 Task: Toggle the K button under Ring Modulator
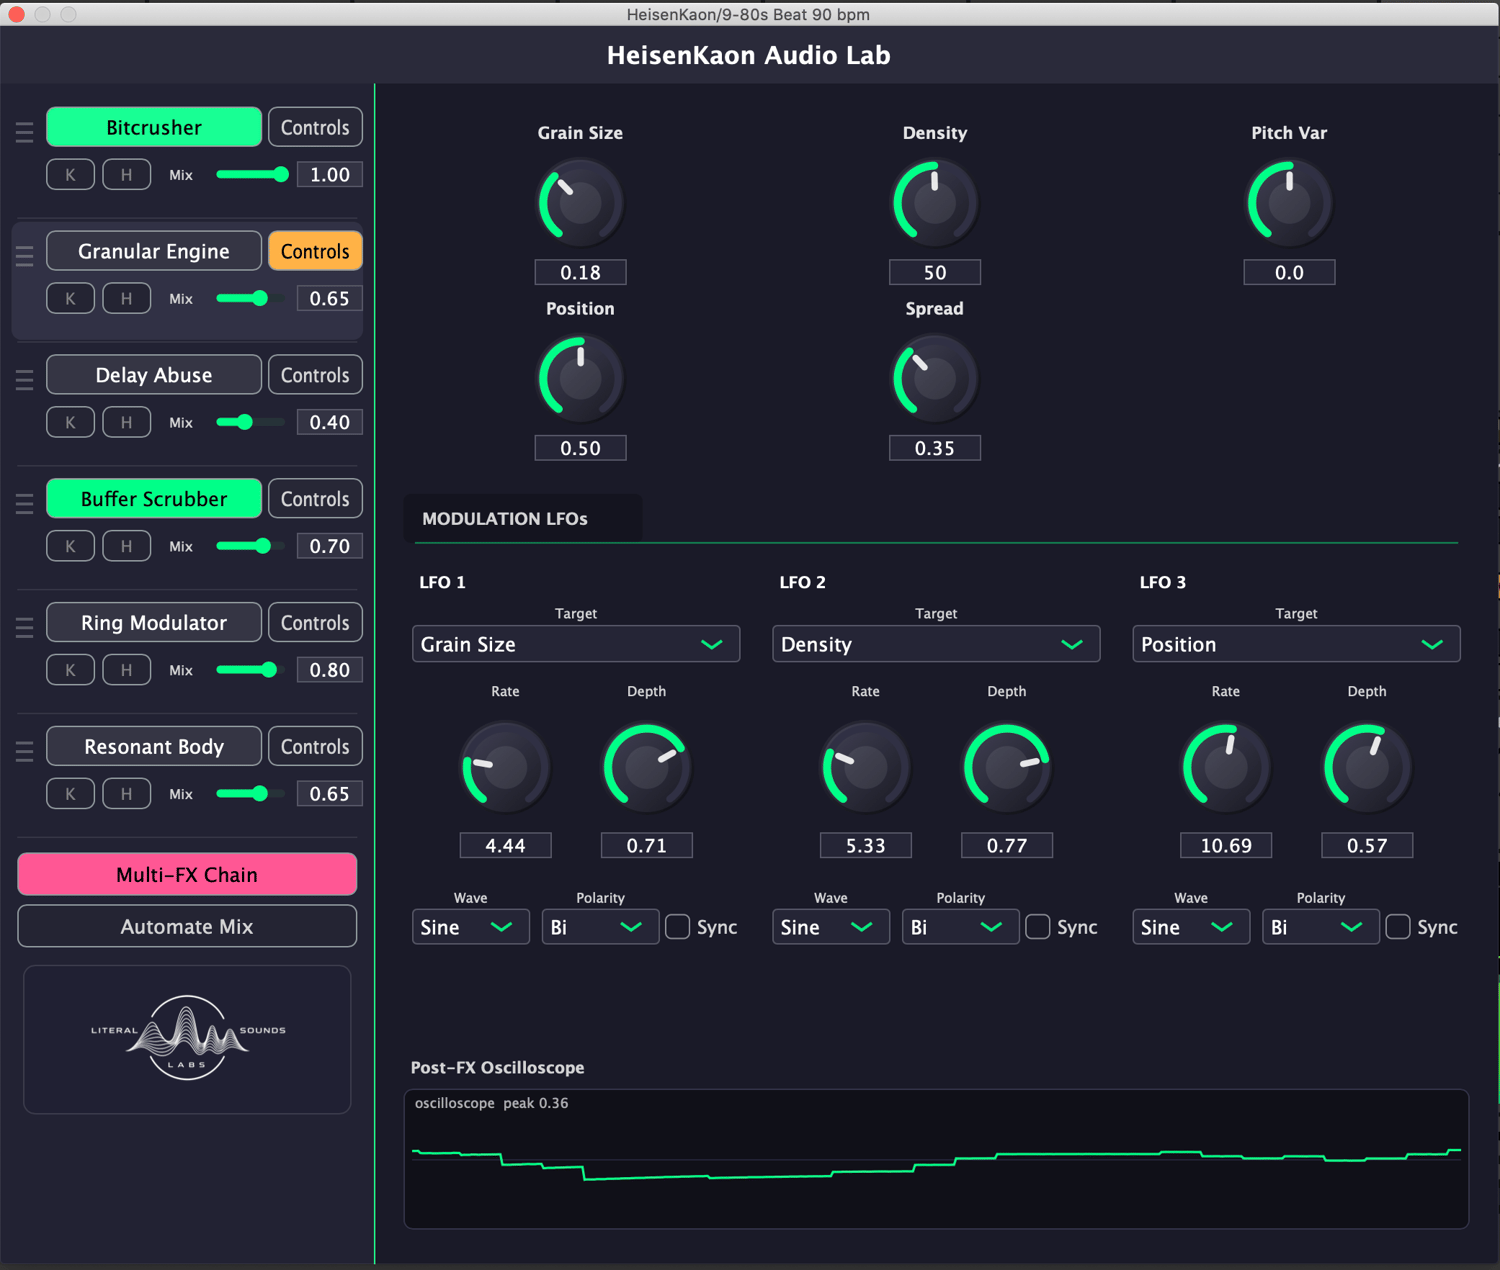(70, 670)
